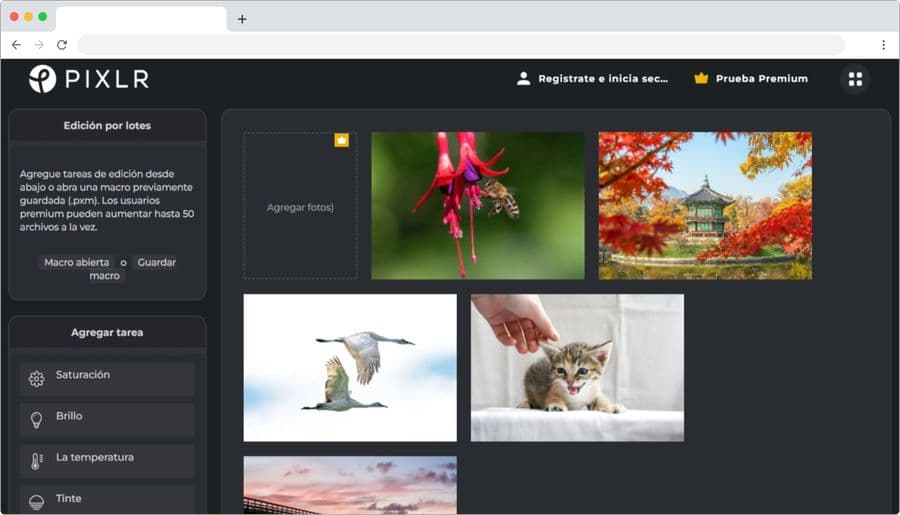Go forward in browser
The image size is (900, 515).
coord(39,45)
